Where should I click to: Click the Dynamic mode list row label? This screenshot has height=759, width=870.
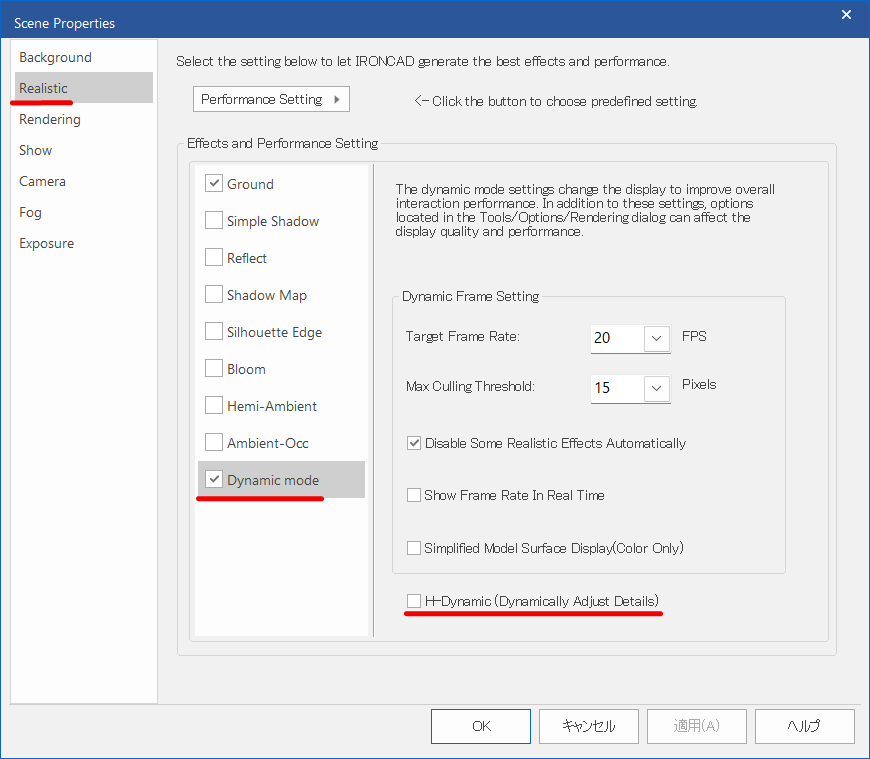click(273, 480)
